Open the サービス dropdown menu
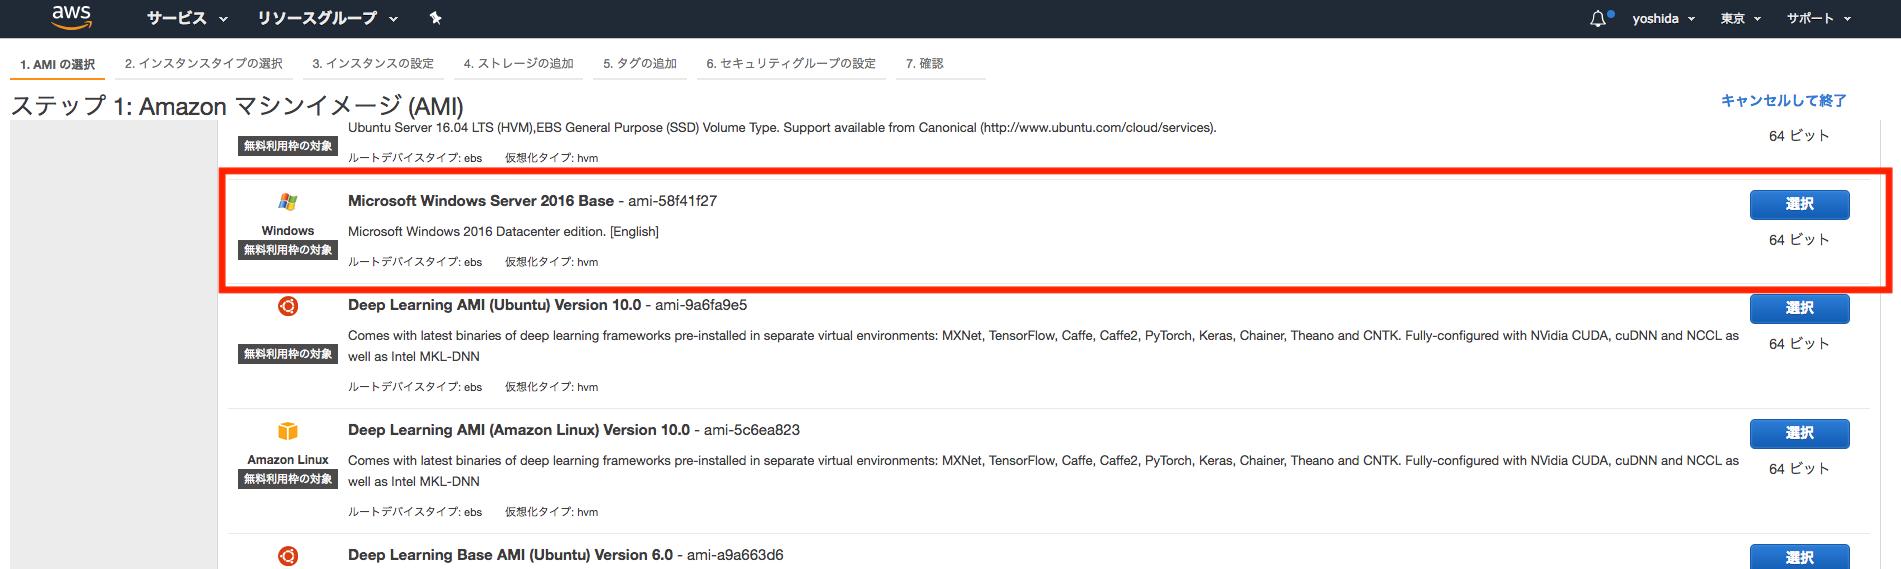This screenshot has height=569, width=1901. (x=187, y=18)
